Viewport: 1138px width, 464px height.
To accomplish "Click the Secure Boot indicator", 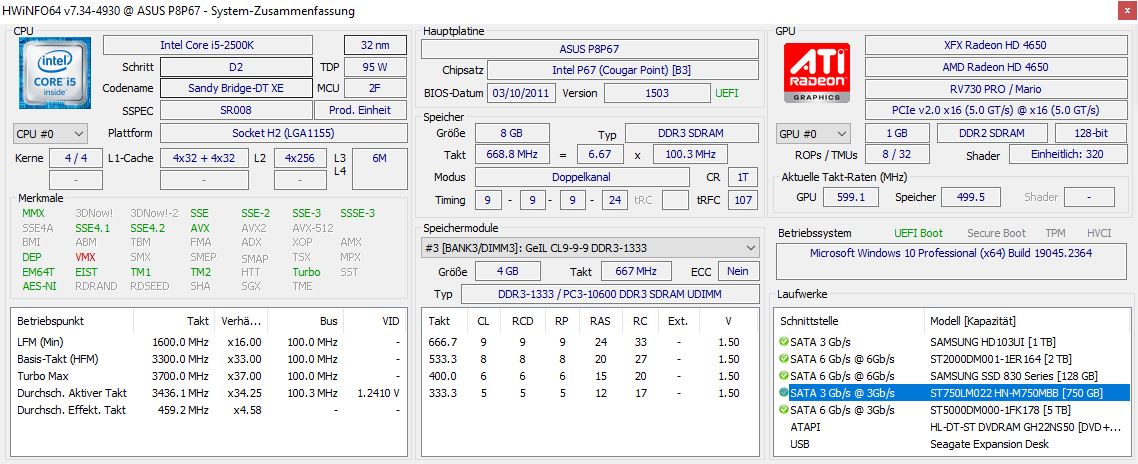I will click(996, 233).
